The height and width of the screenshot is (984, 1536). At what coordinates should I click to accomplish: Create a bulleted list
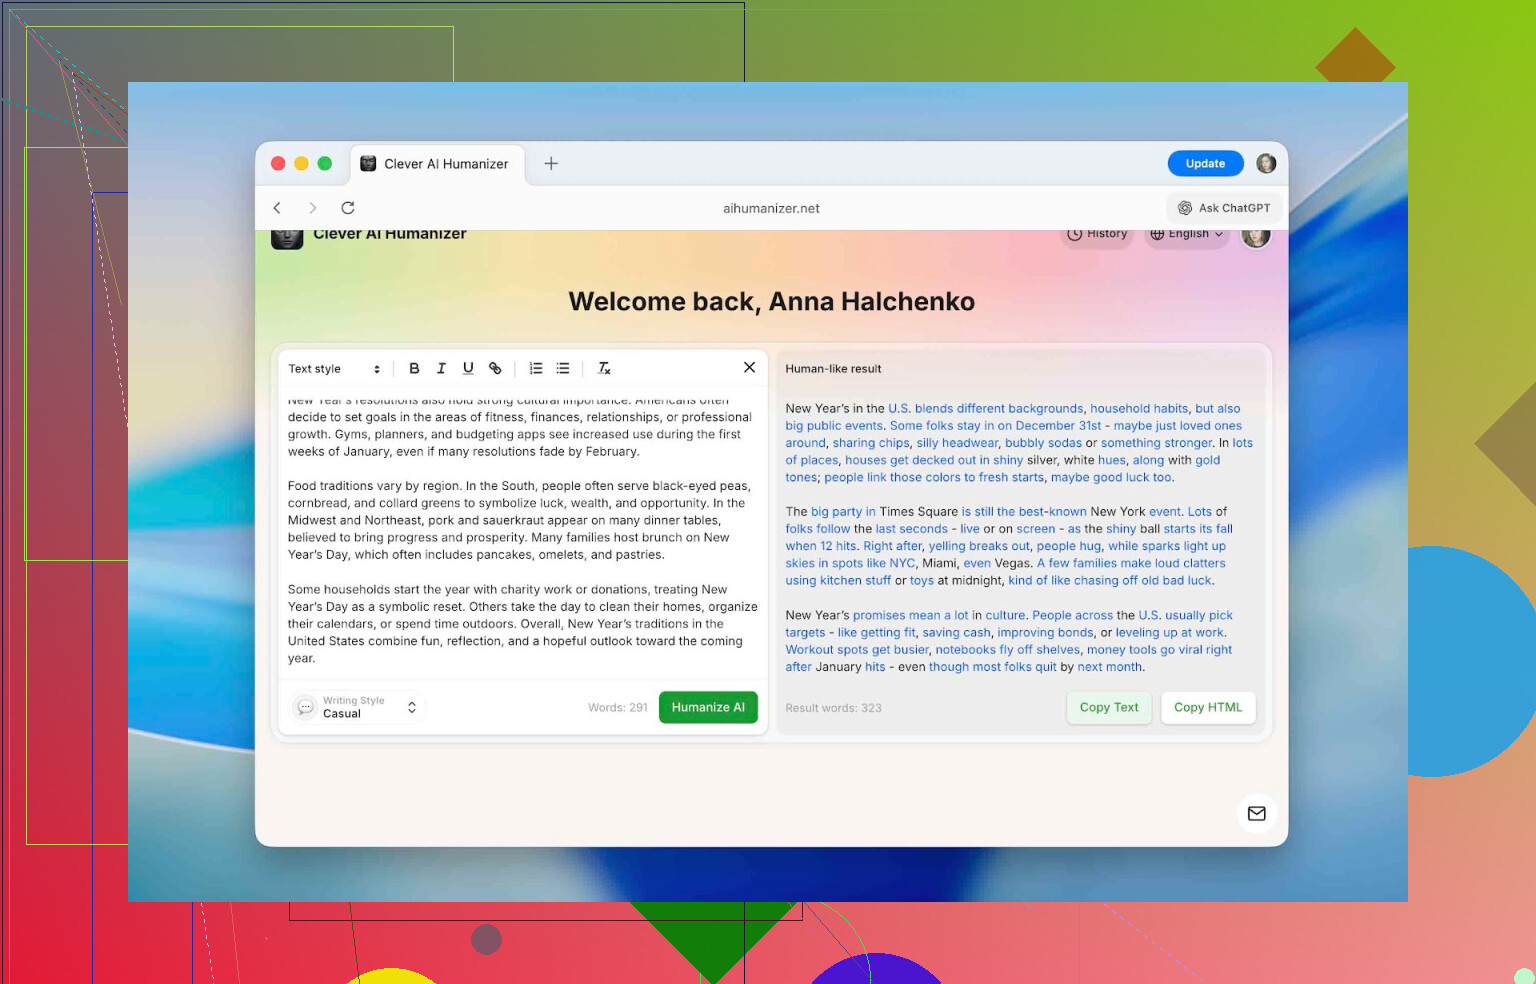click(563, 369)
